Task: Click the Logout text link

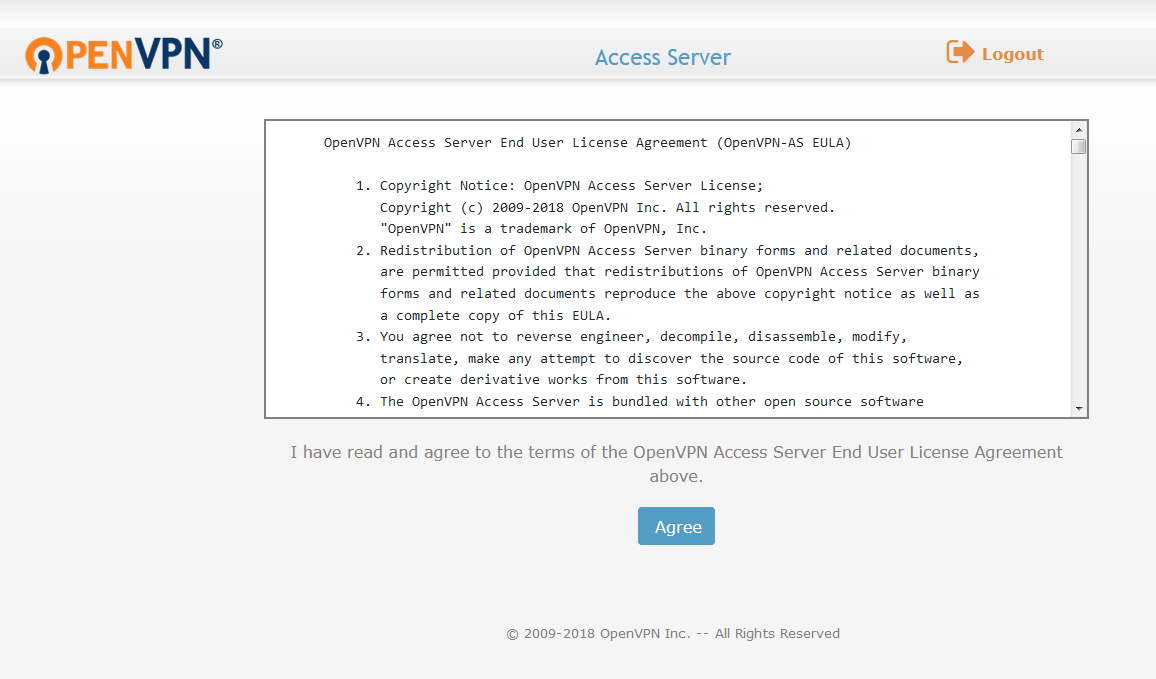Action: tap(1012, 55)
